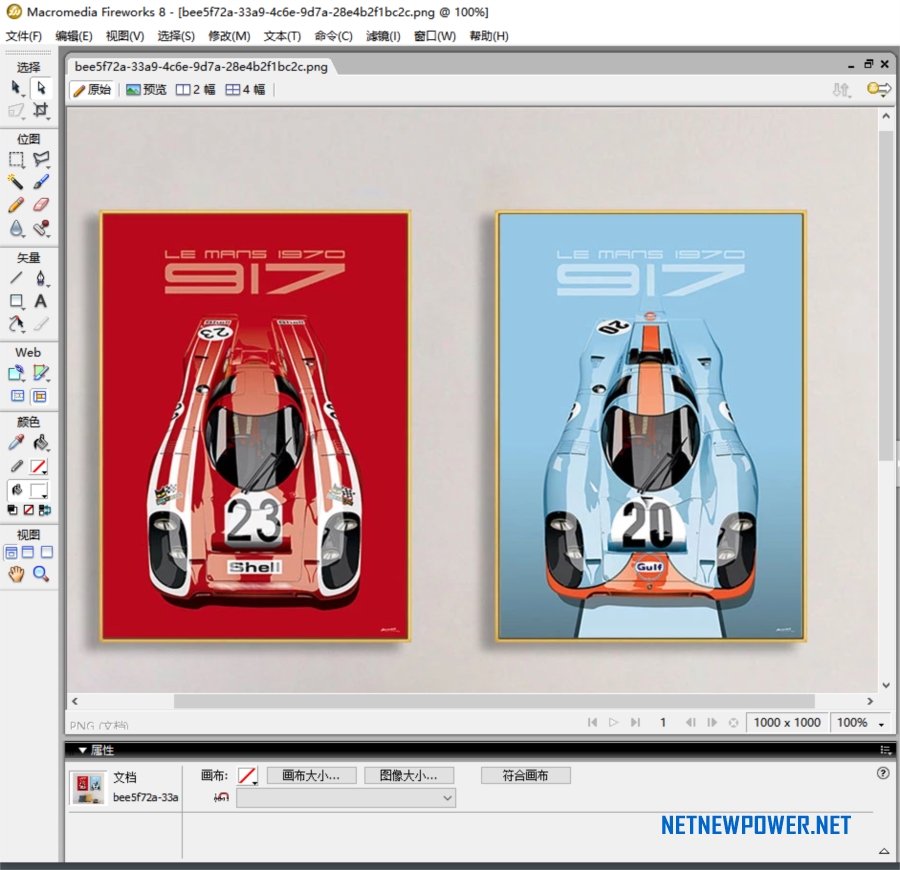Viewport: 900px width, 870px height.
Task: Select the Rubber Stamp tool
Action: point(41,228)
